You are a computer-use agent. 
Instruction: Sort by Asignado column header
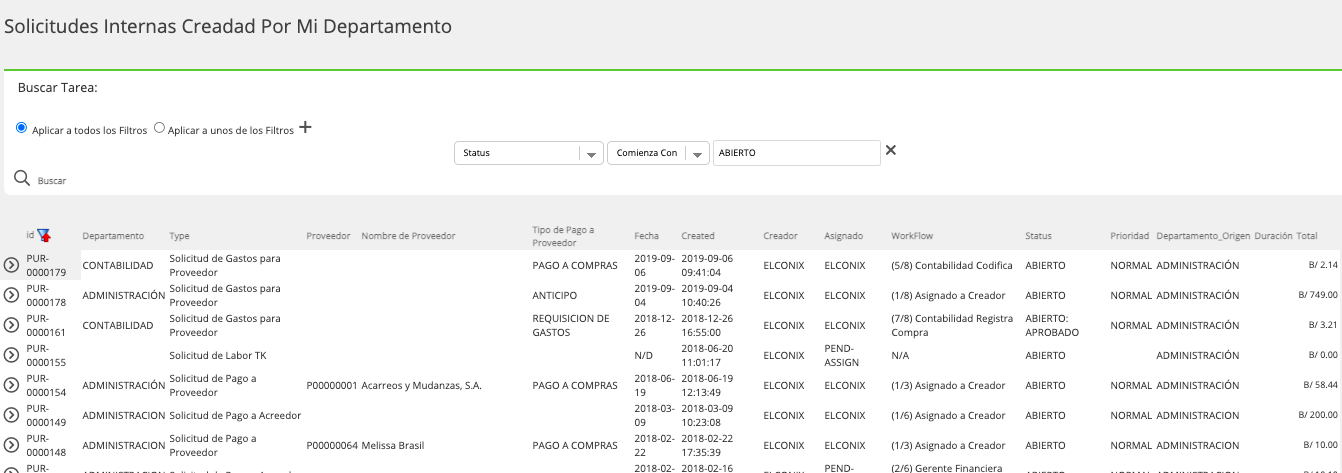click(844, 236)
